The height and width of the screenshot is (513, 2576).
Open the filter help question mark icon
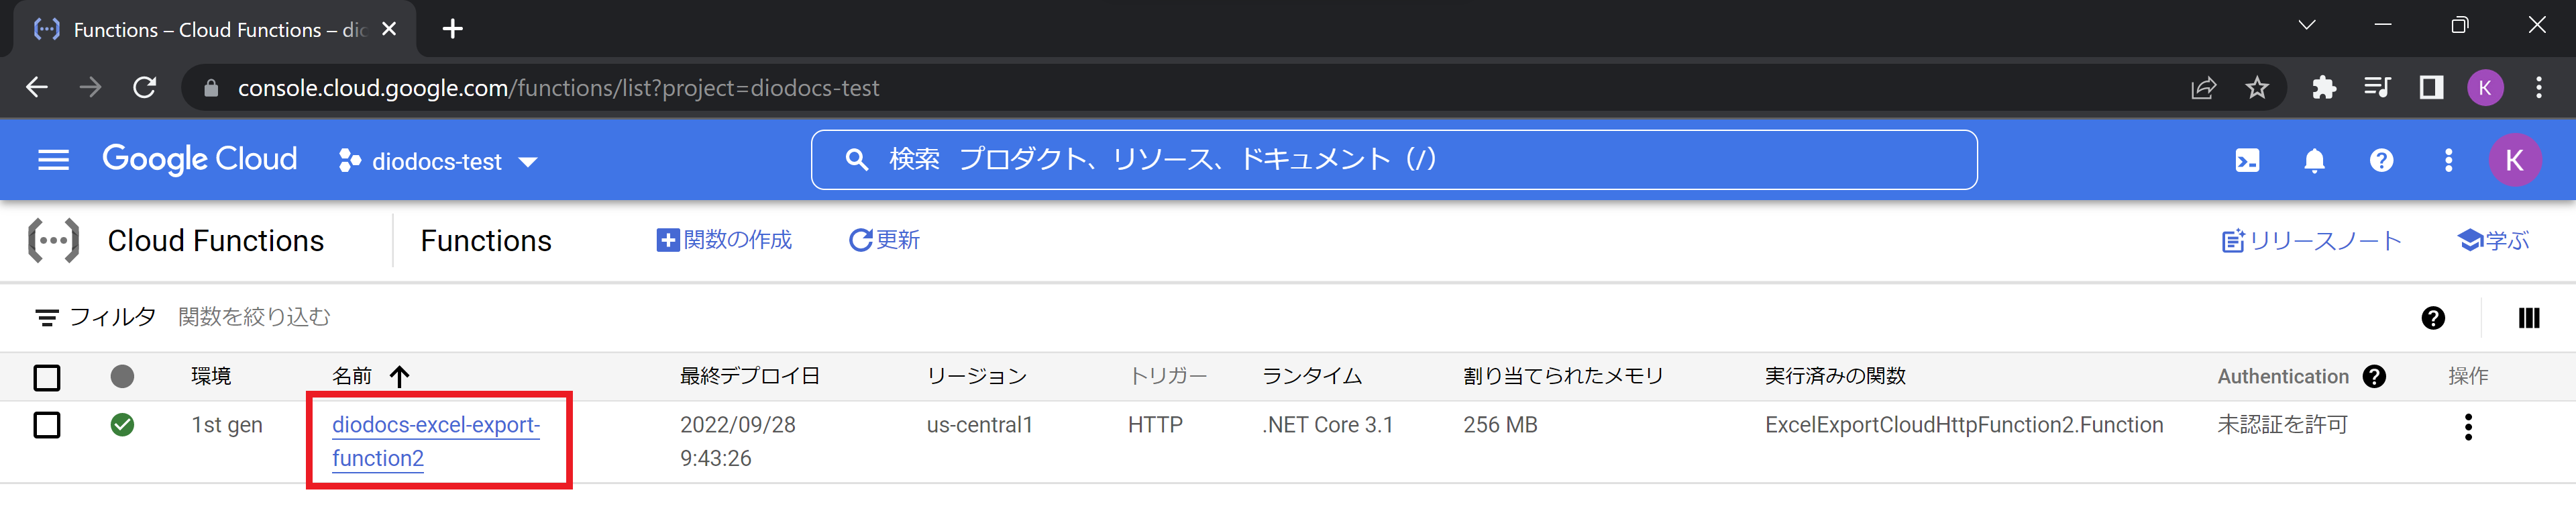tap(2433, 318)
